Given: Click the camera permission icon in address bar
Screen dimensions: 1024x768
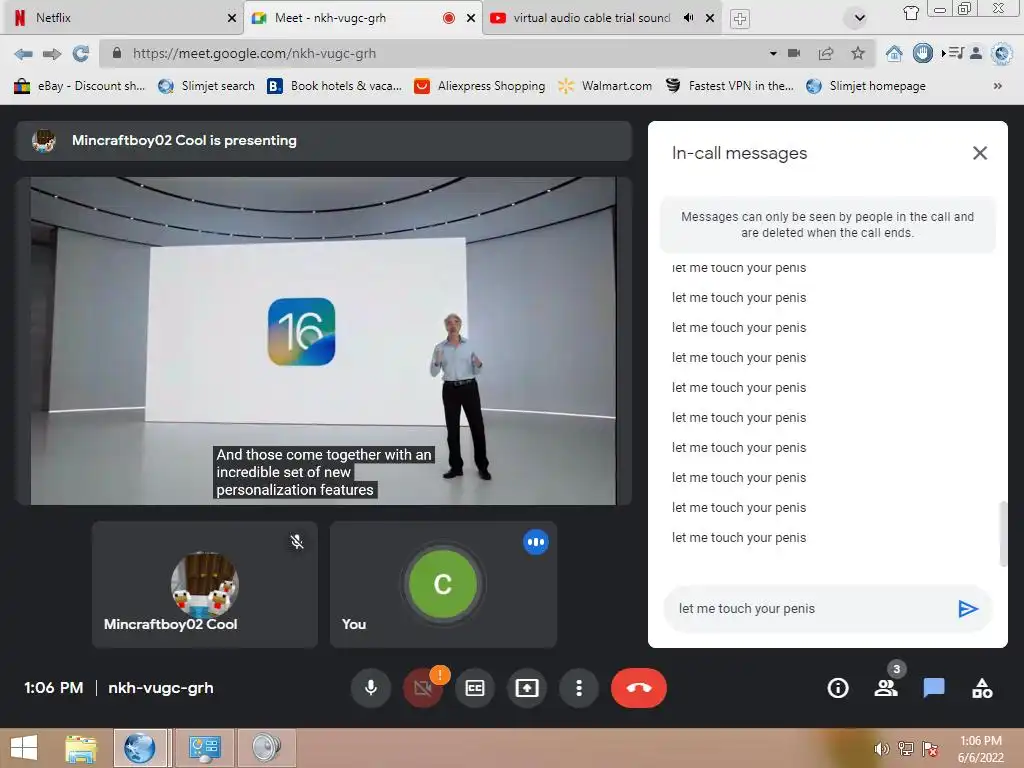Looking at the screenshot, I should coord(794,54).
